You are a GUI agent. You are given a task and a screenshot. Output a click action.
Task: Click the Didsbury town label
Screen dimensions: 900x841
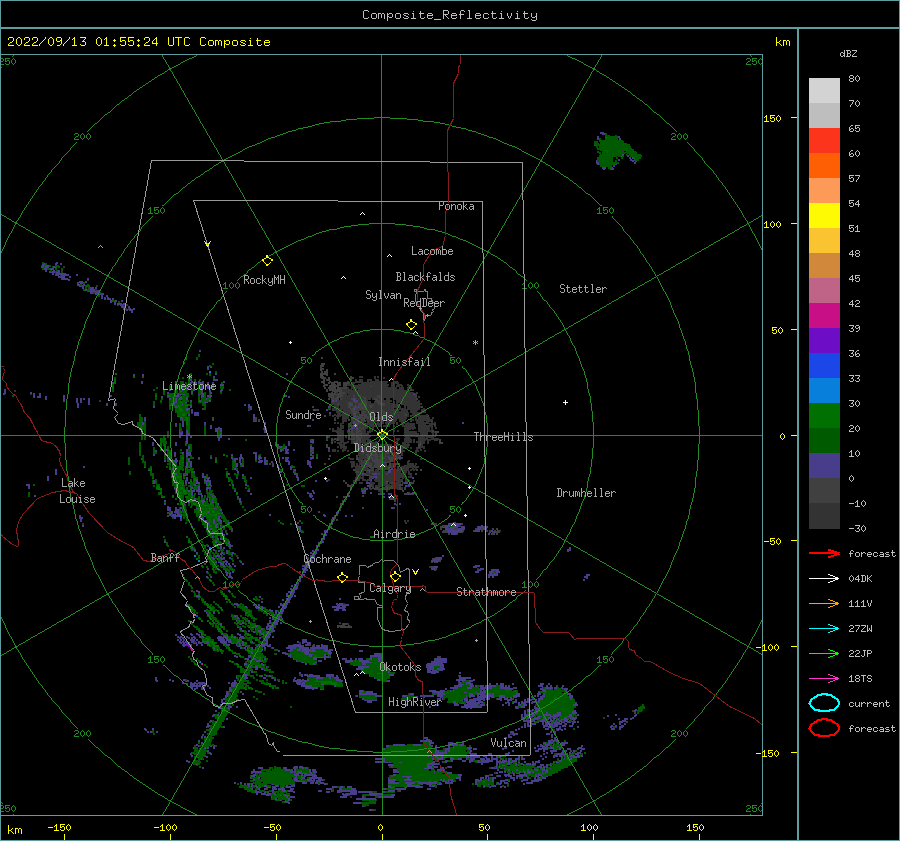point(377,448)
